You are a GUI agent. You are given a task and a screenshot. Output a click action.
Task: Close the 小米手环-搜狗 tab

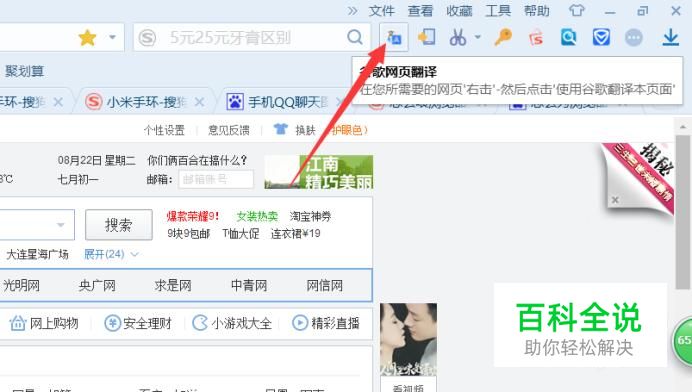(x=199, y=102)
